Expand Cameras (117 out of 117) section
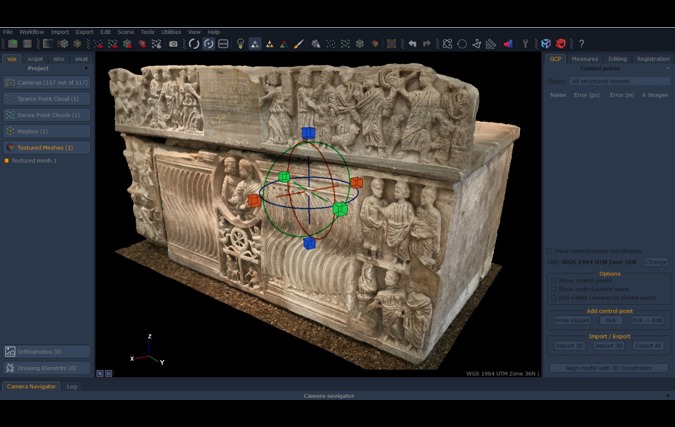This screenshot has width=675, height=427. 47,82
